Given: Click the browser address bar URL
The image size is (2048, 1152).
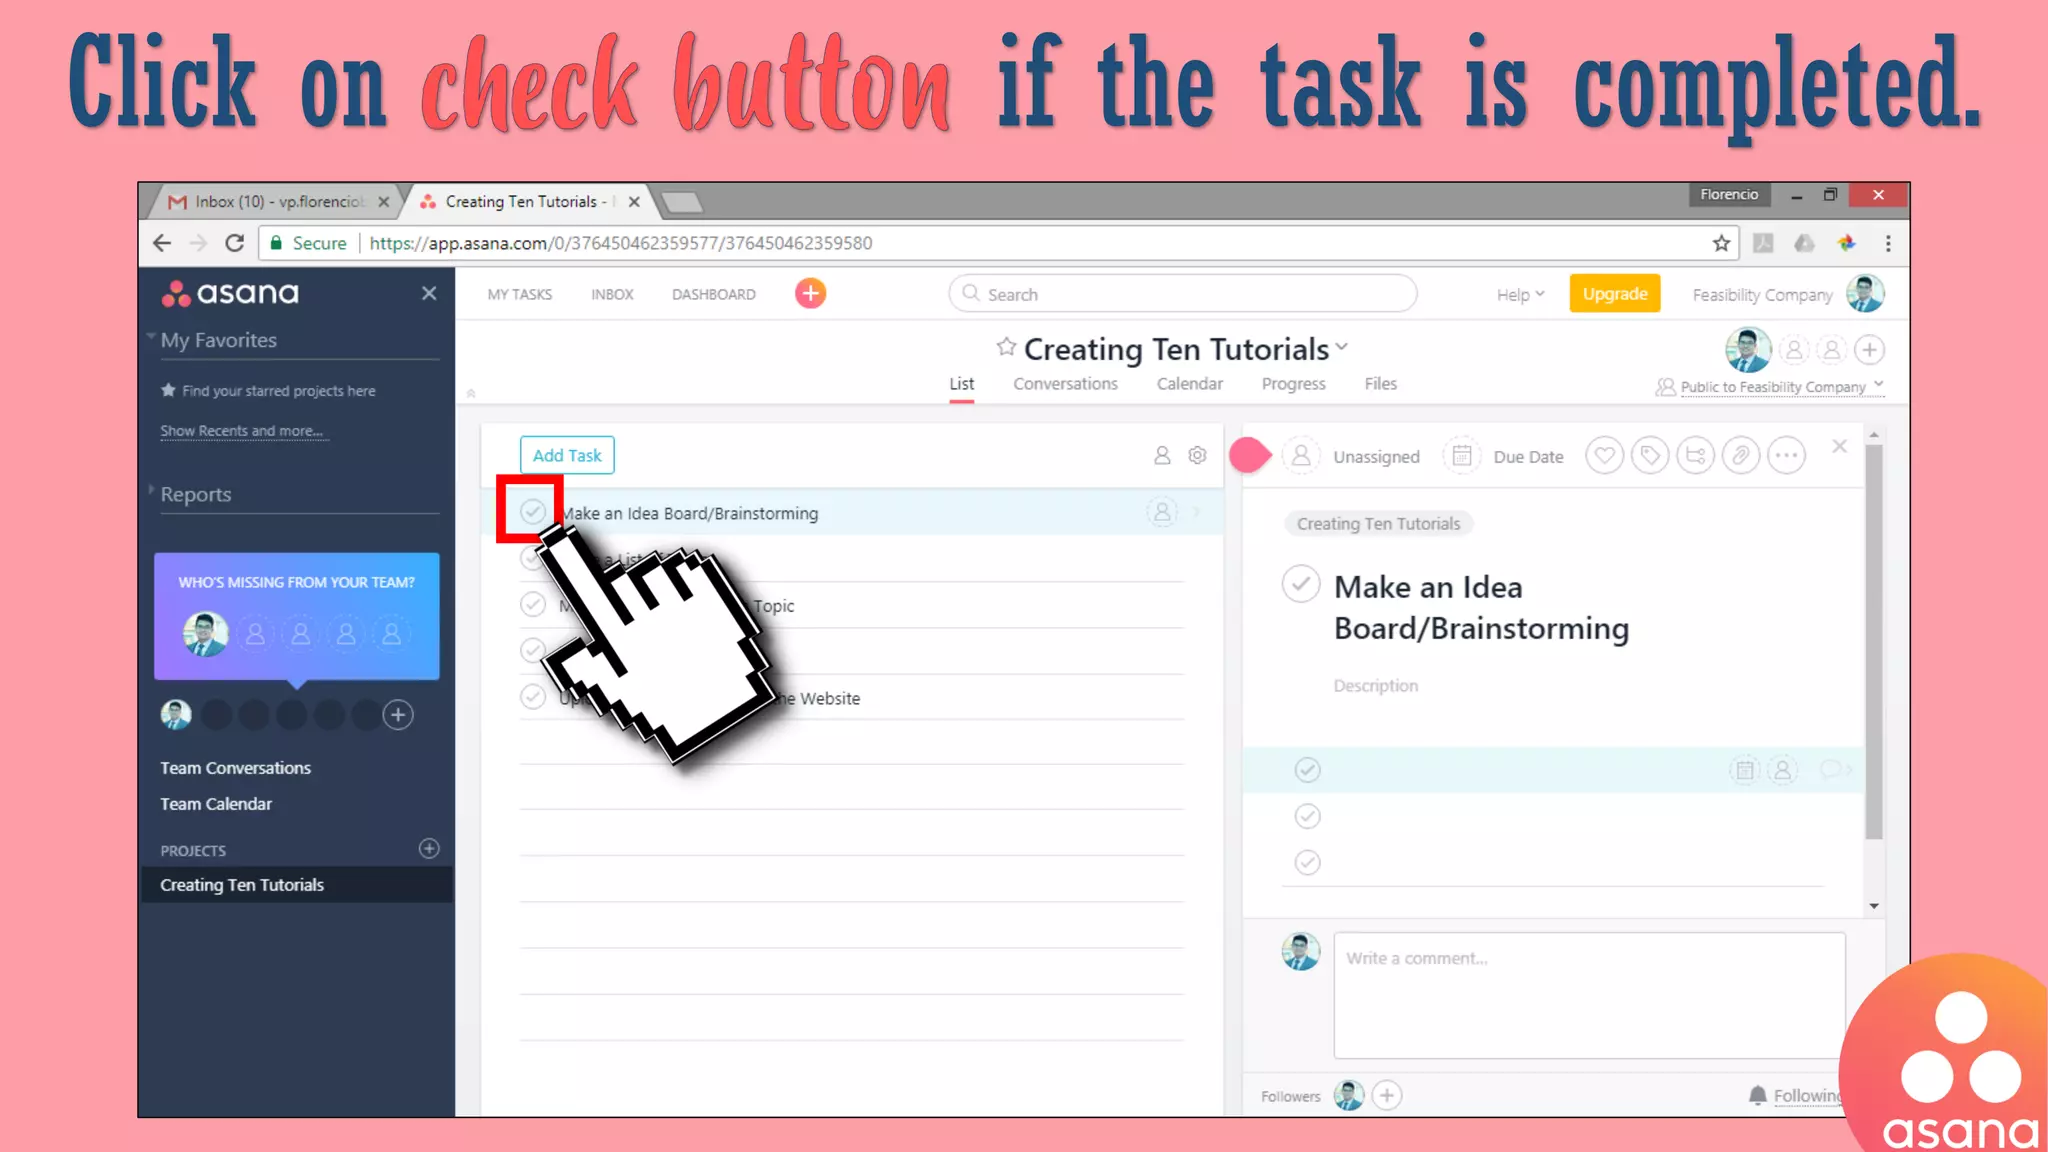Looking at the screenshot, I should tap(620, 243).
